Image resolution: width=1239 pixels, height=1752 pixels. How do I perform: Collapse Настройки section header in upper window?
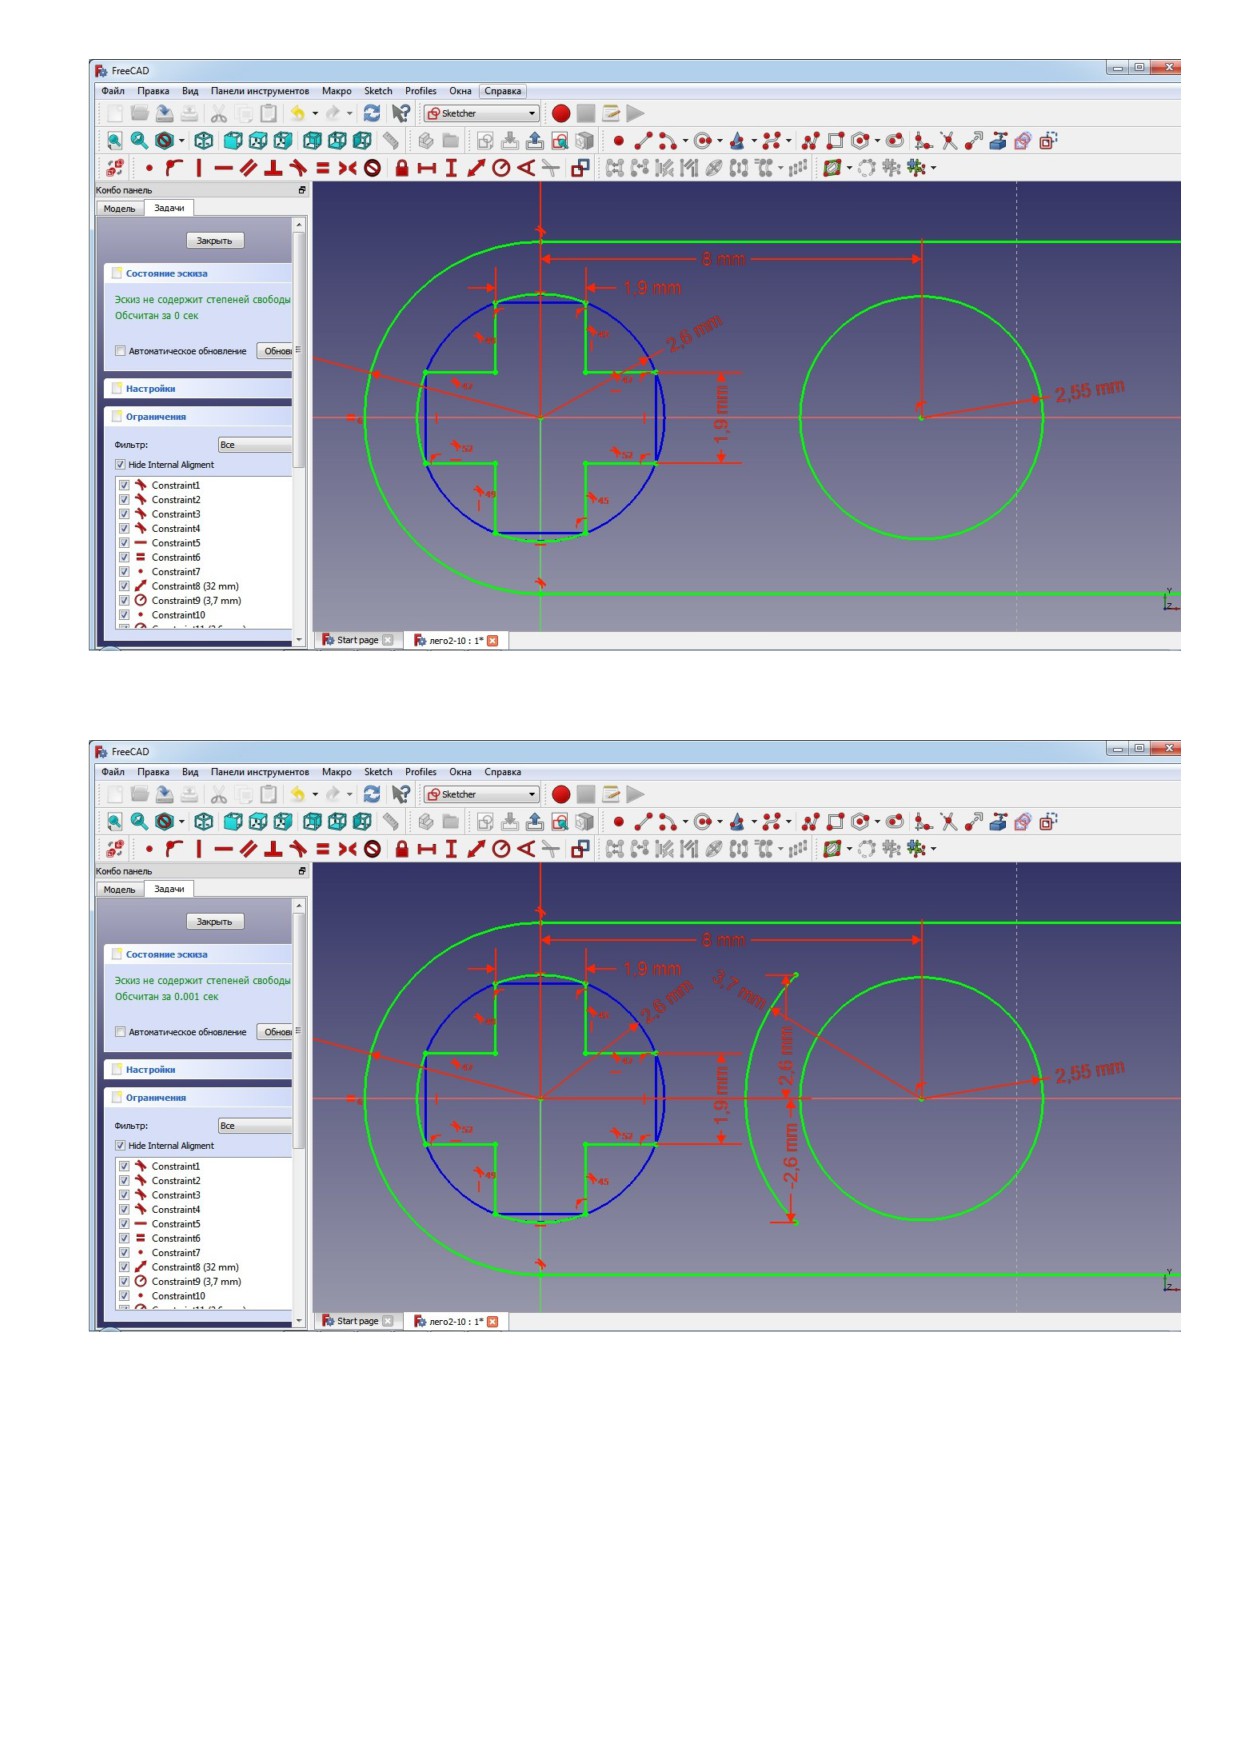198,388
